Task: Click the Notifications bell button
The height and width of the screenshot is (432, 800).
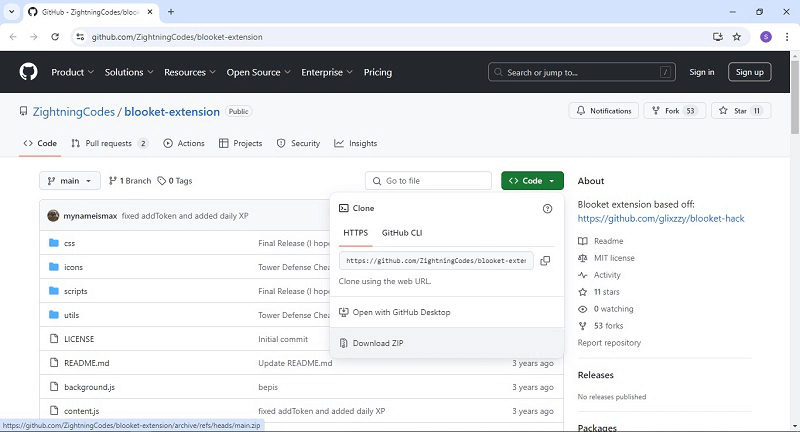Action: click(x=604, y=111)
